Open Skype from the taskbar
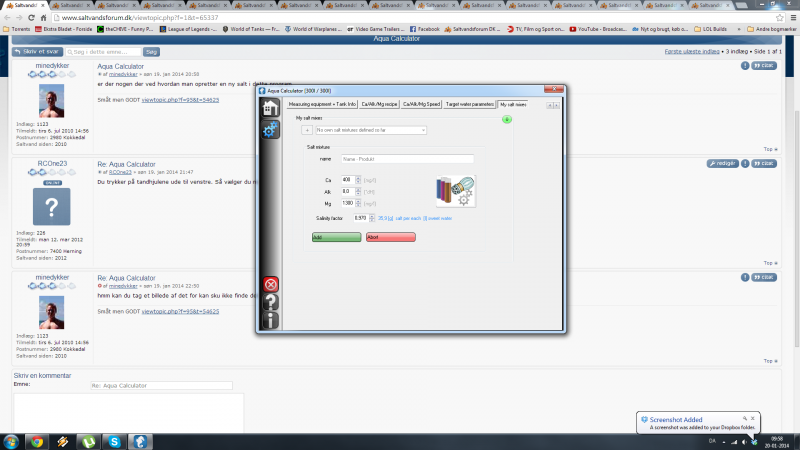The image size is (800, 450). pos(114,440)
